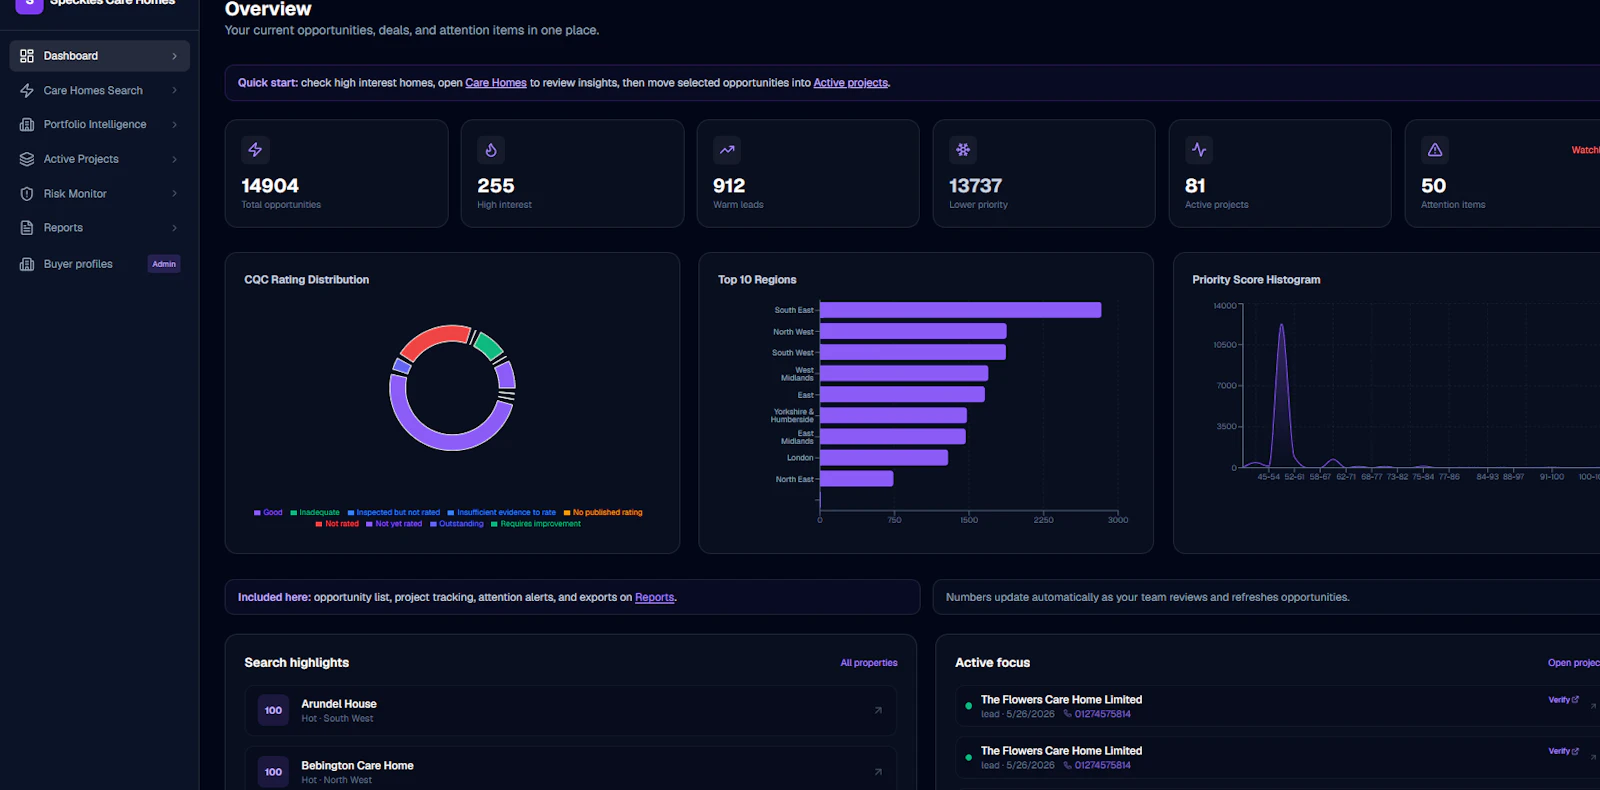
Task: Click the Risk Monitor shield icon
Action: 27,193
